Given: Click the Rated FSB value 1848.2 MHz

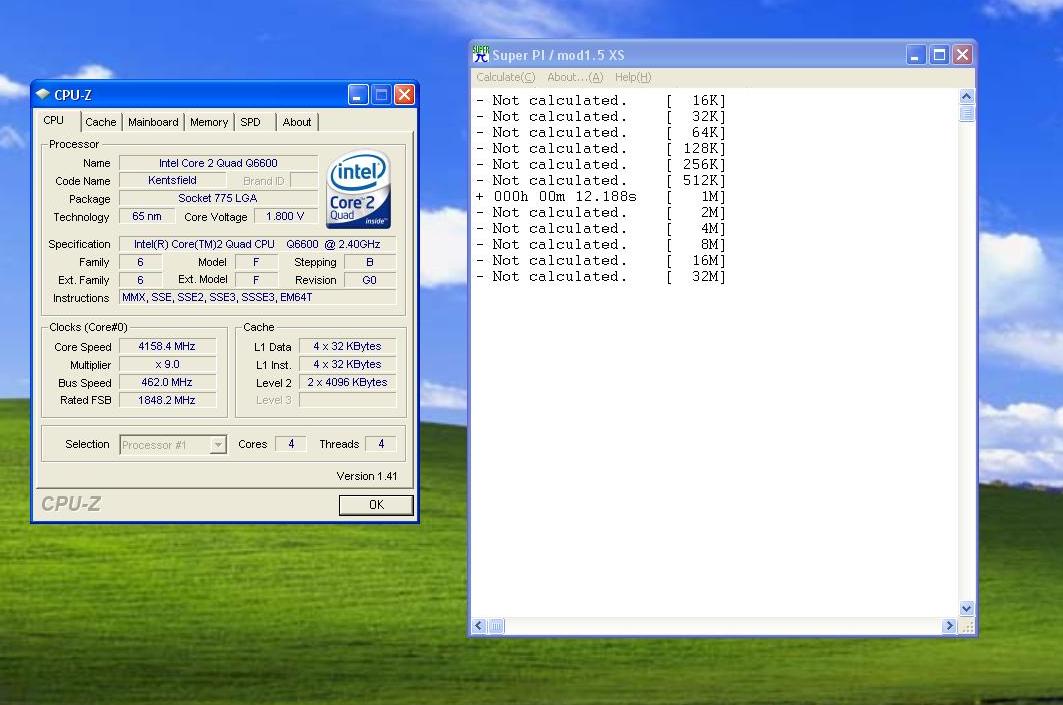Looking at the screenshot, I should click(167, 400).
